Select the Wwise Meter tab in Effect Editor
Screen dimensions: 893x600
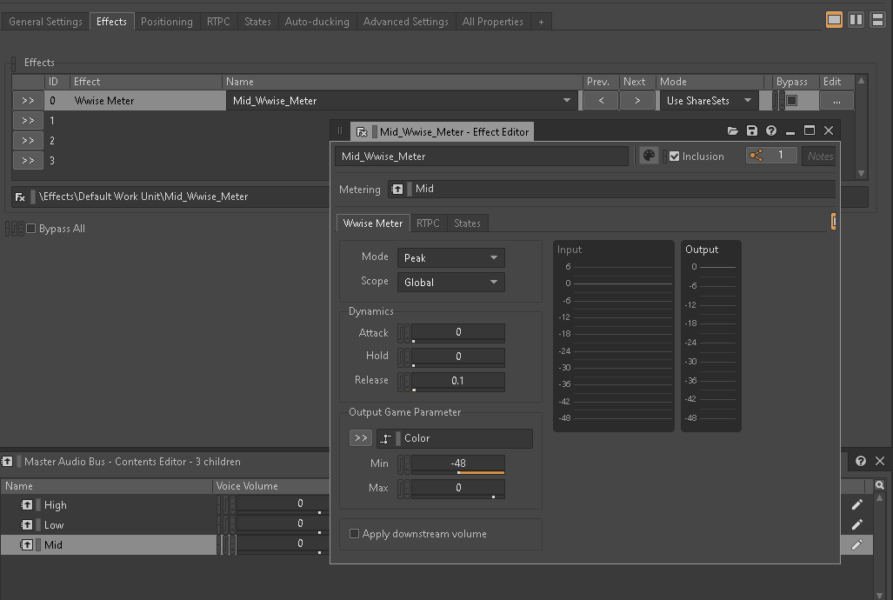[x=373, y=223]
